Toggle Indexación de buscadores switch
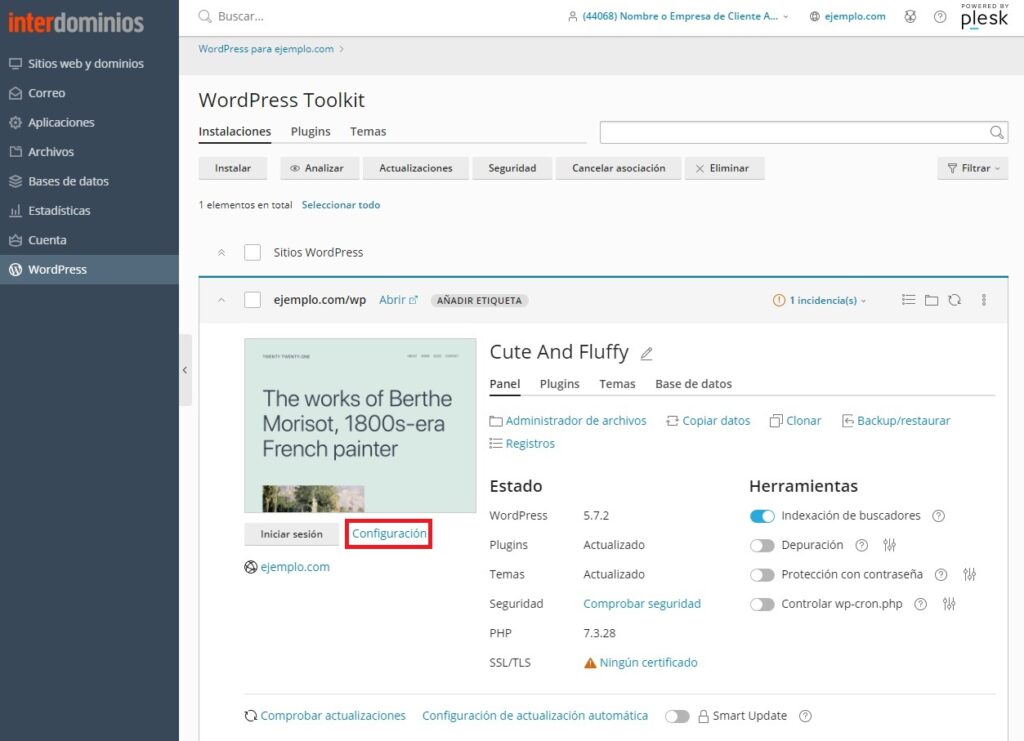The image size is (1024, 741). coord(762,516)
